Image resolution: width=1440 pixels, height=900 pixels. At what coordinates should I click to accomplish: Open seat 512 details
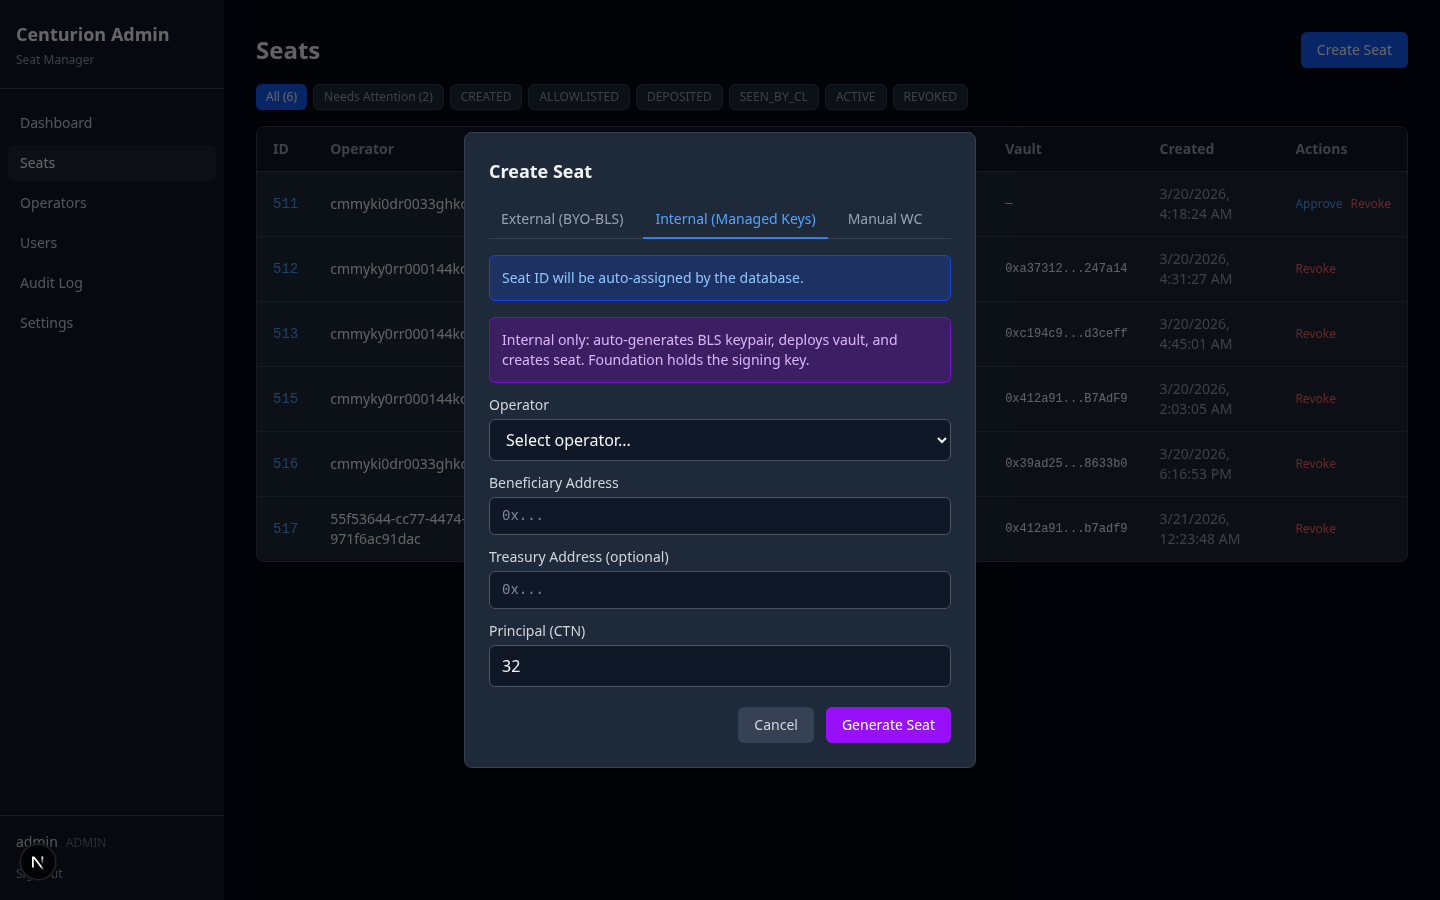pyautogui.click(x=285, y=268)
